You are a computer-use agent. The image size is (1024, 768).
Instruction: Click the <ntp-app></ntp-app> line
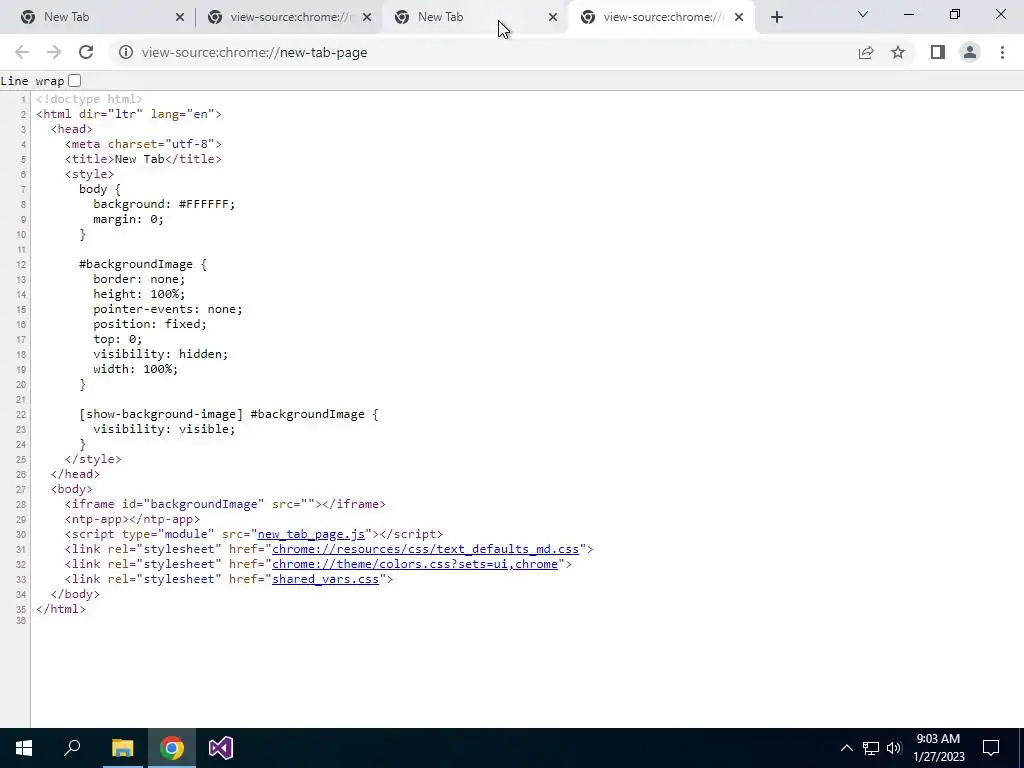coord(133,519)
